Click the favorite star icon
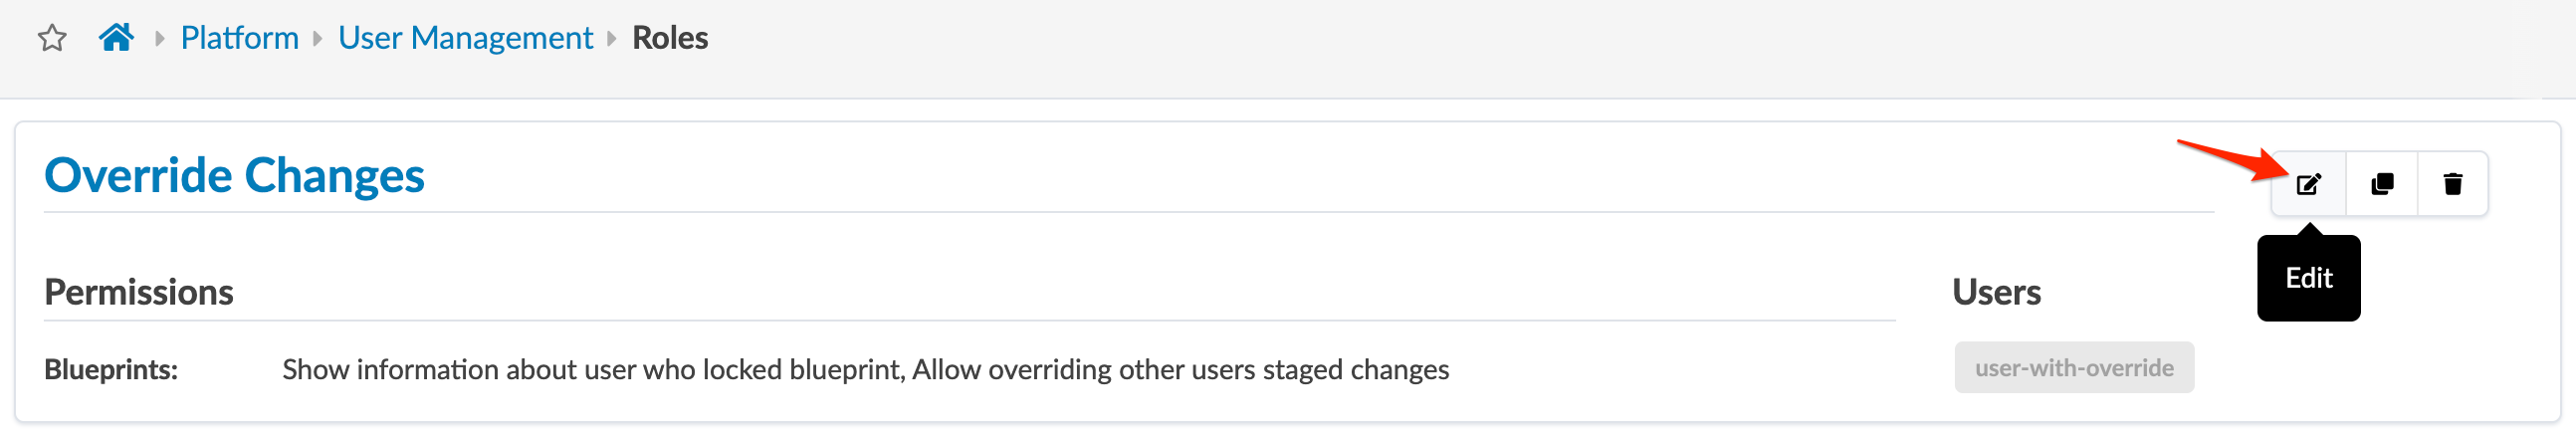The image size is (2576, 436). coord(52,39)
